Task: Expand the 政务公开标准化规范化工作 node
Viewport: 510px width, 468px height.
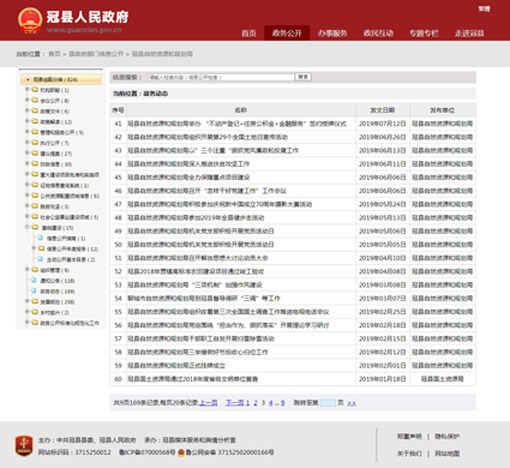Action: 27,322
